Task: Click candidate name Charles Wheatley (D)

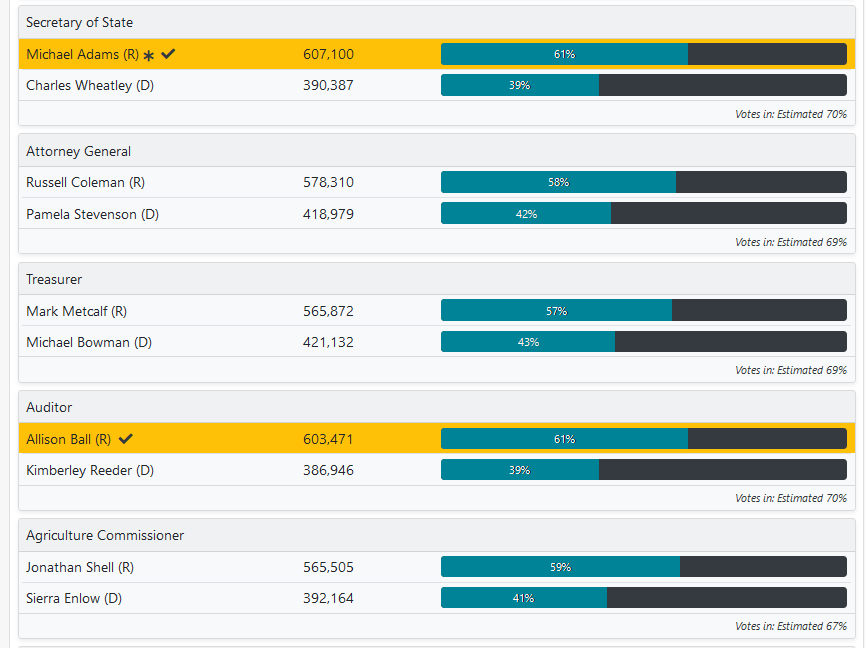Action: (x=90, y=85)
